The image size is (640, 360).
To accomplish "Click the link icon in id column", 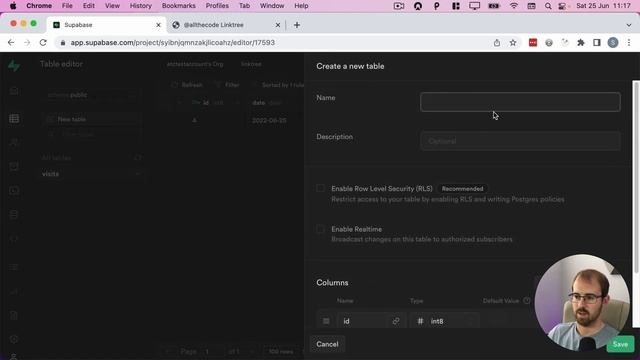I will point(396,321).
